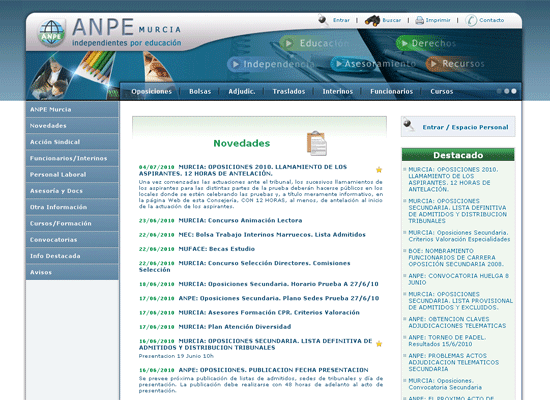Click the ANPE globe logo
The width and height of the screenshot is (550, 400).
pyautogui.click(x=51, y=33)
